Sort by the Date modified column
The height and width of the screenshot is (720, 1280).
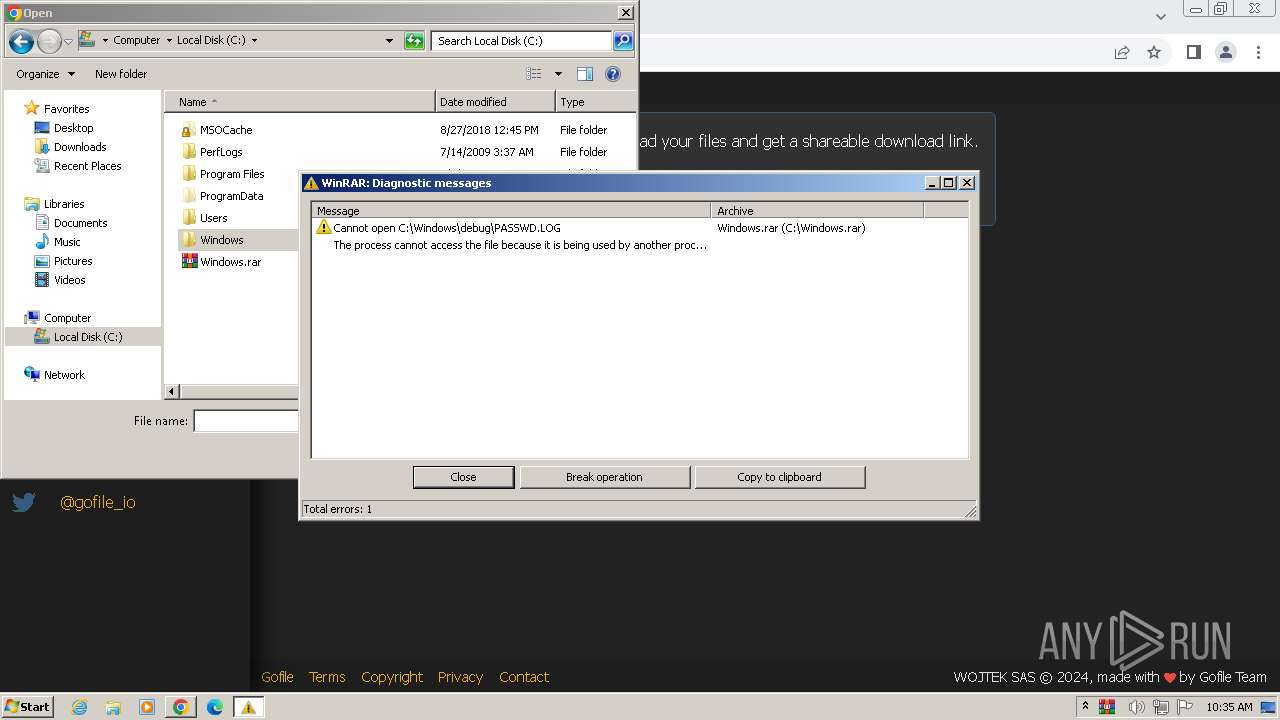495,102
